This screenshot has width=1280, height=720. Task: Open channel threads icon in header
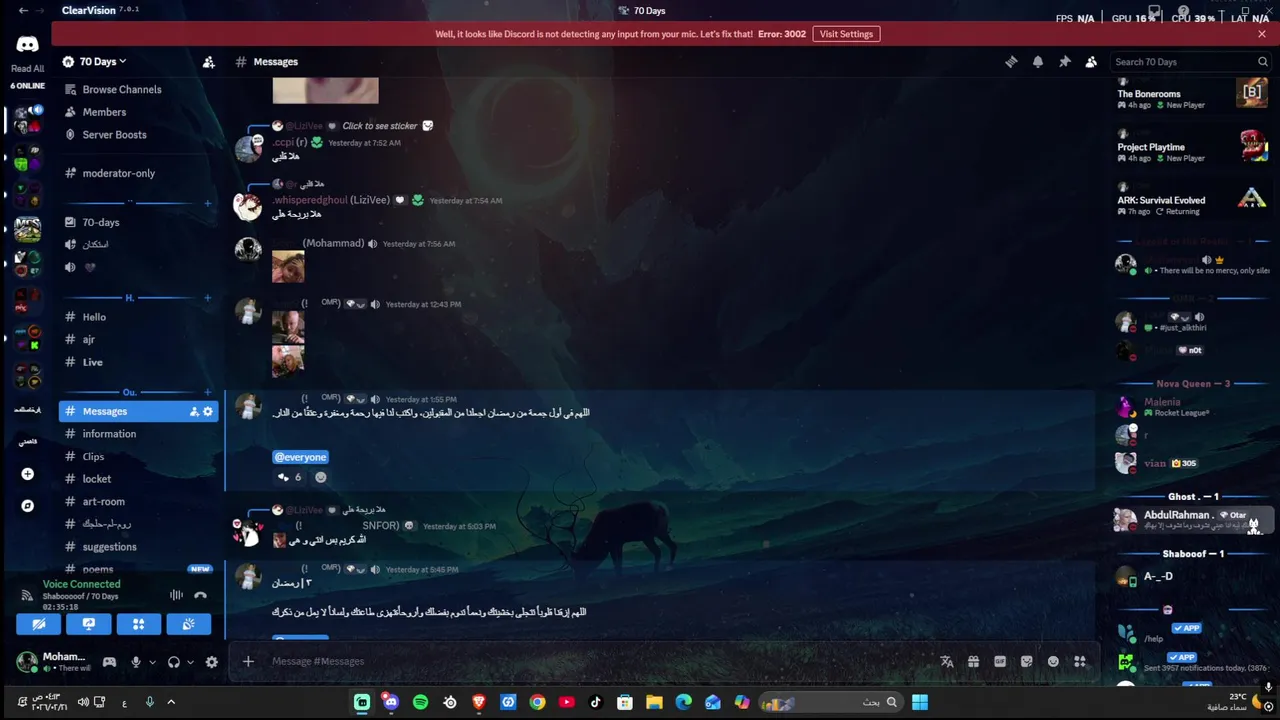point(1011,62)
